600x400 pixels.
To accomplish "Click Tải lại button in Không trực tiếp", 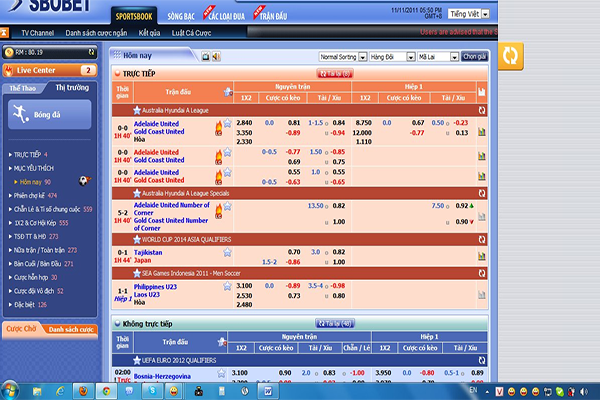I will (335, 324).
